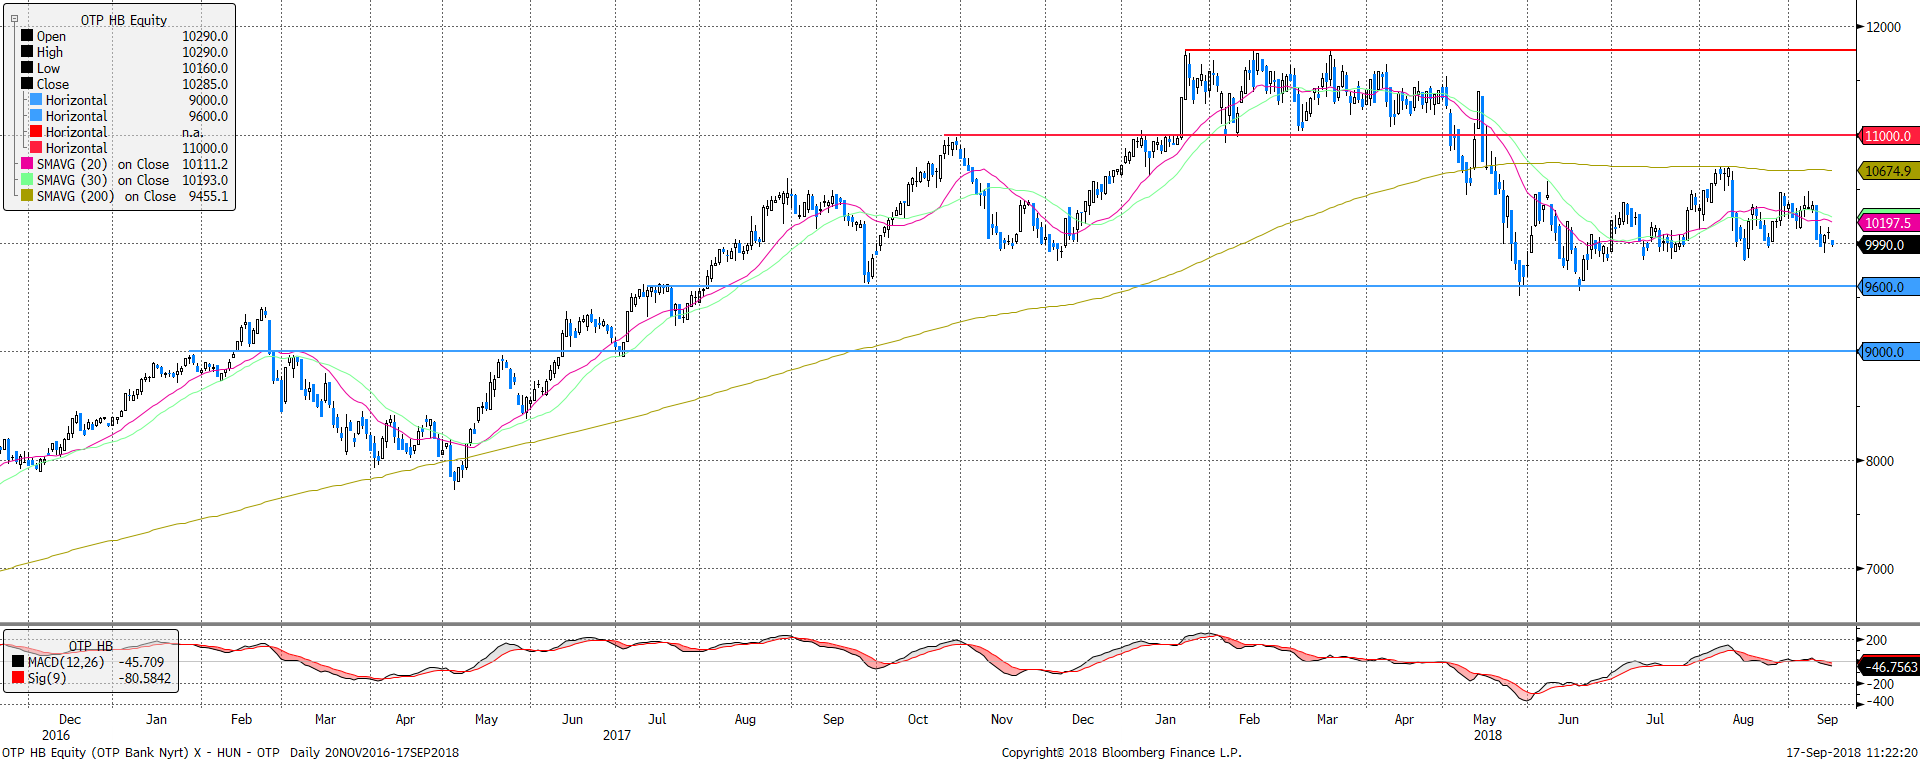Image resolution: width=1920 pixels, height=761 pixels.
Task: Click the OTP HB title in MACD legend
Action: [x=91, y=646]
